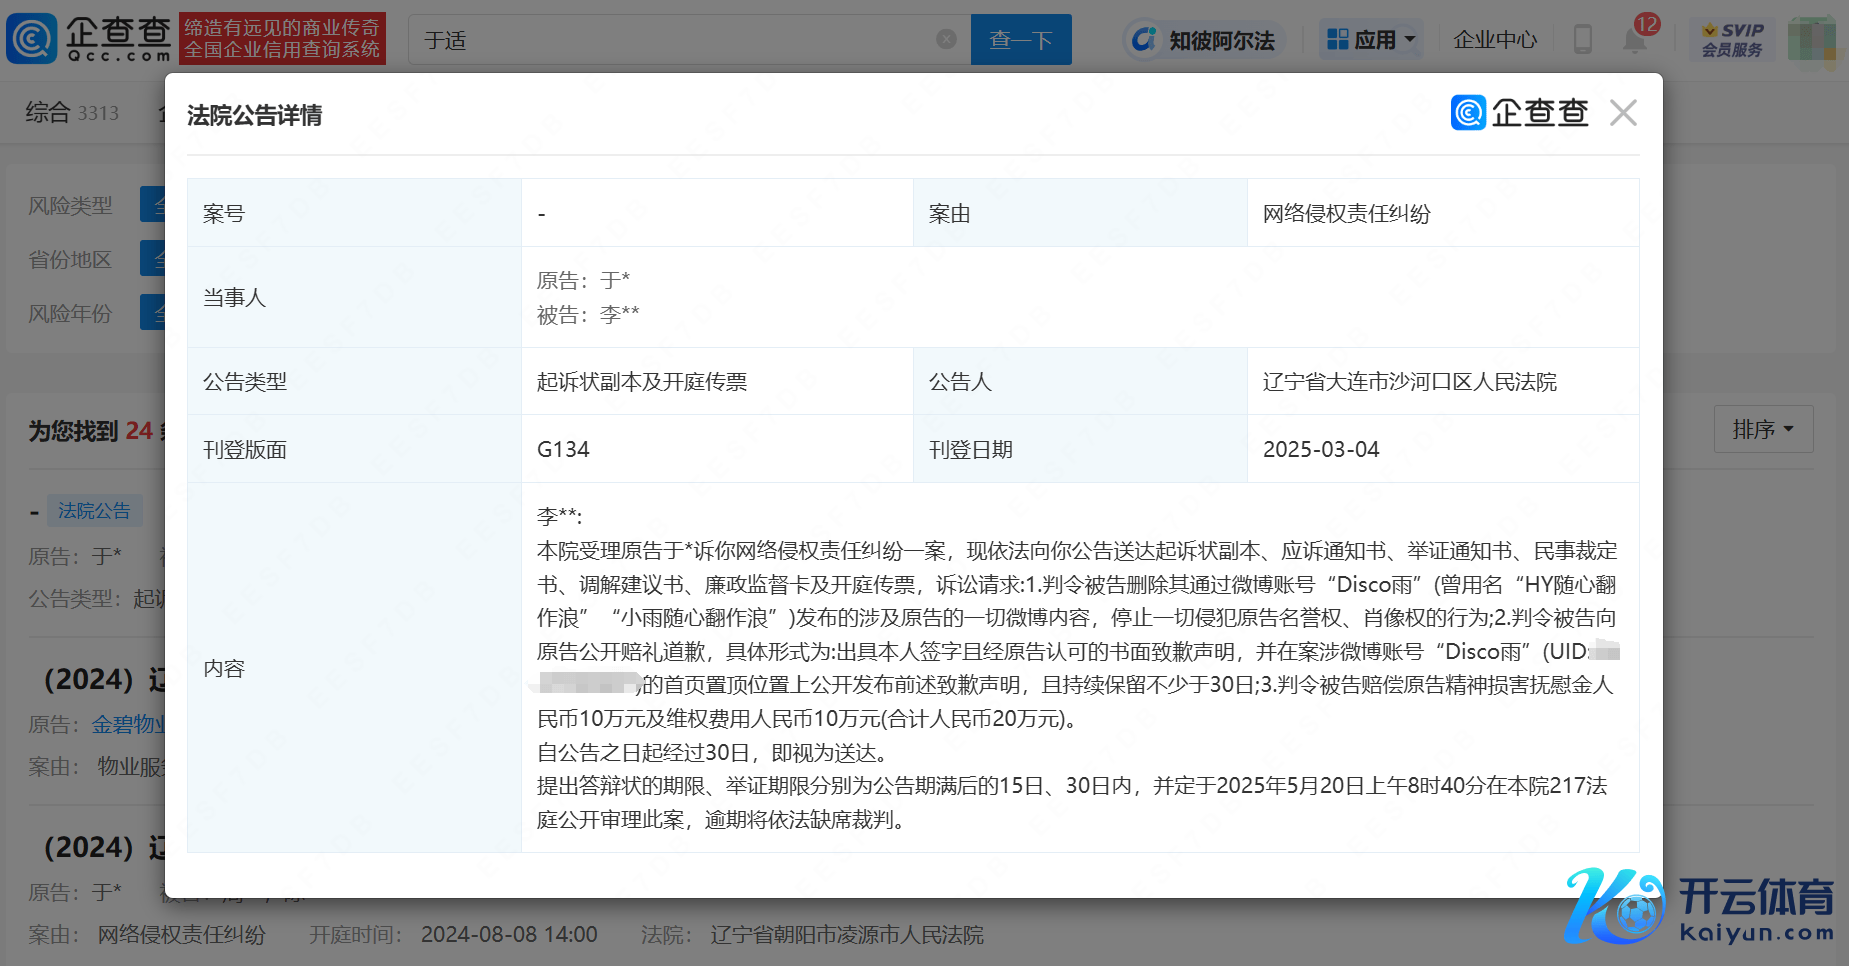1849x966 pixels.
Task: Open notifications via the bell icon
Action: click(1635, 41)
